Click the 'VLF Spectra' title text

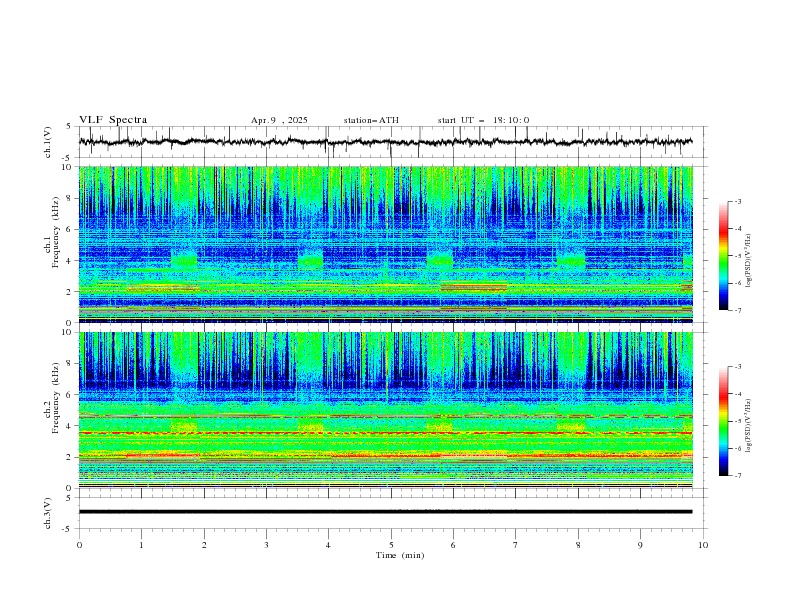[113, 120]
